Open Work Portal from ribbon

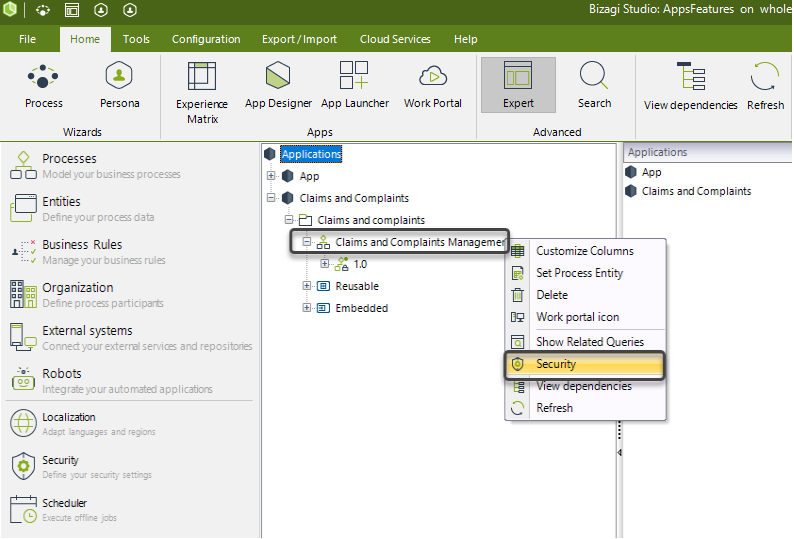click(432, 86)
